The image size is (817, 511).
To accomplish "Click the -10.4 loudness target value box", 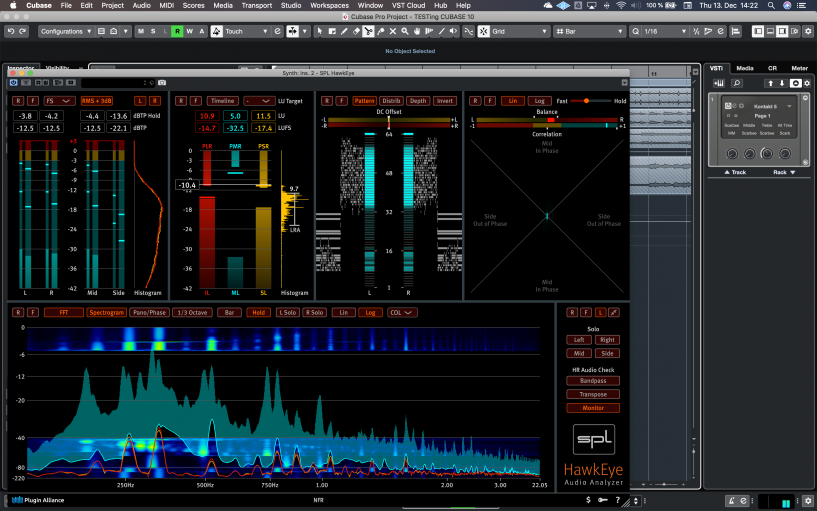I will pos(187,185).
